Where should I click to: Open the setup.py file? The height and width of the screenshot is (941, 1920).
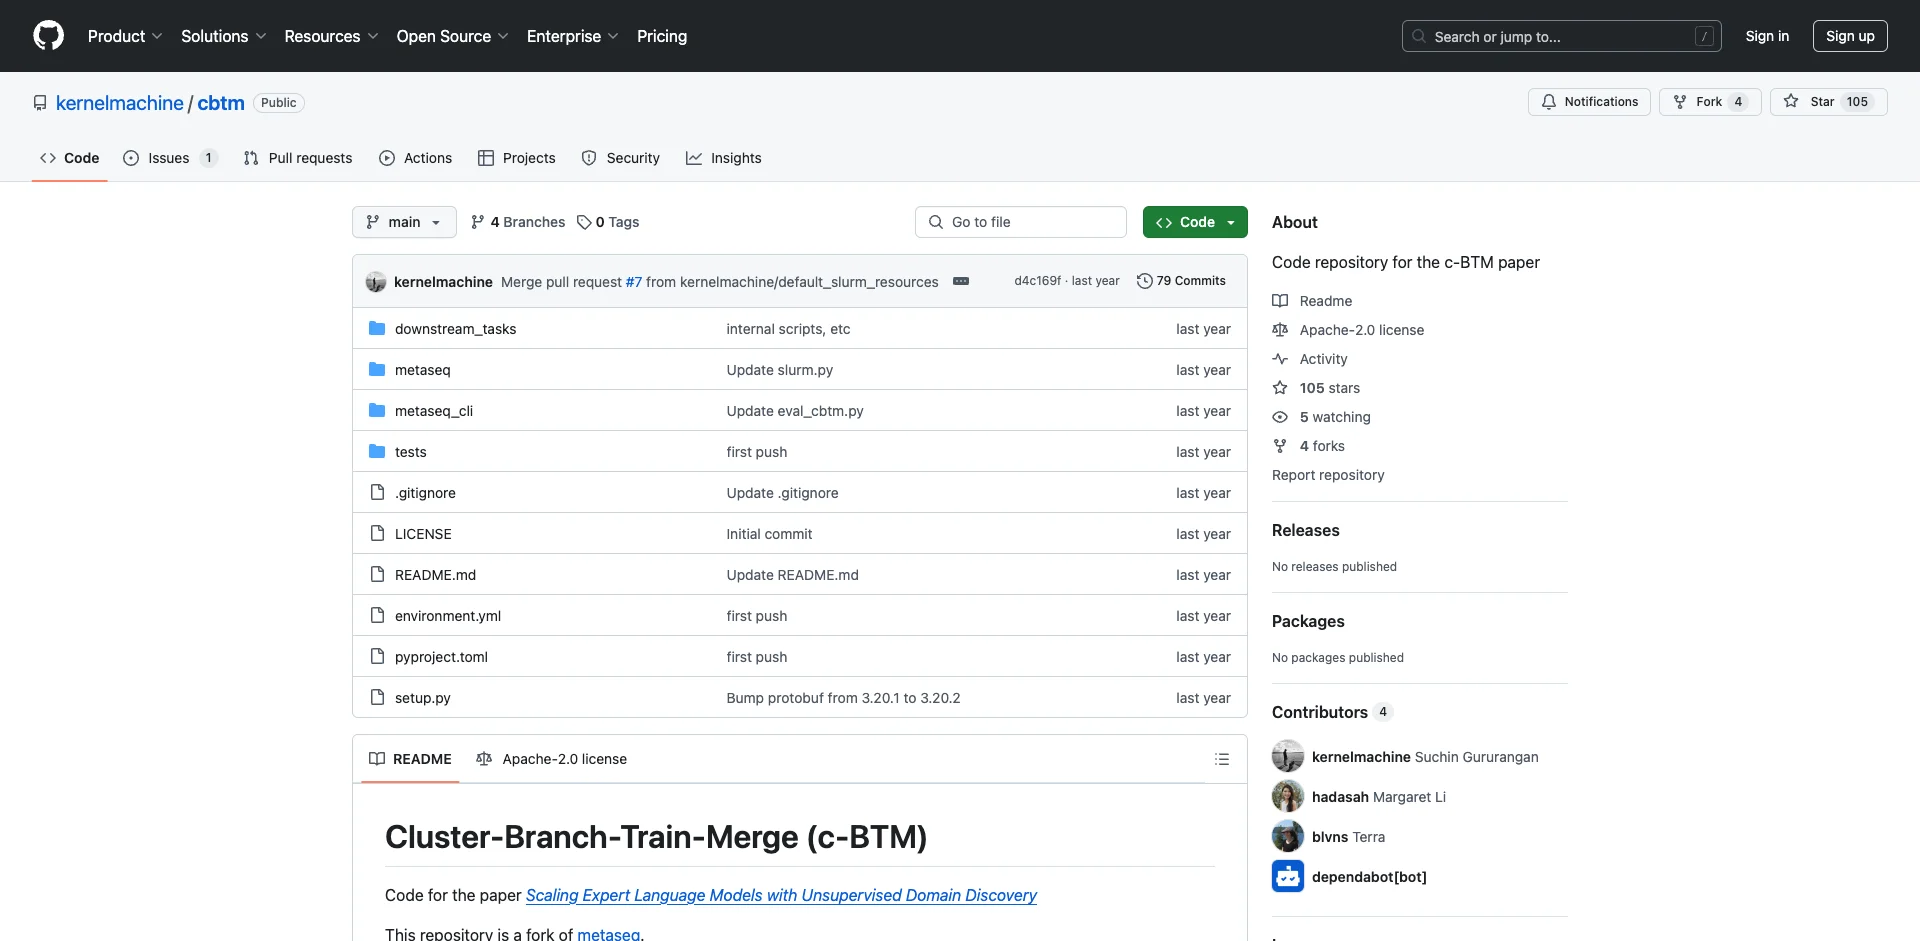tap(422, 698)
